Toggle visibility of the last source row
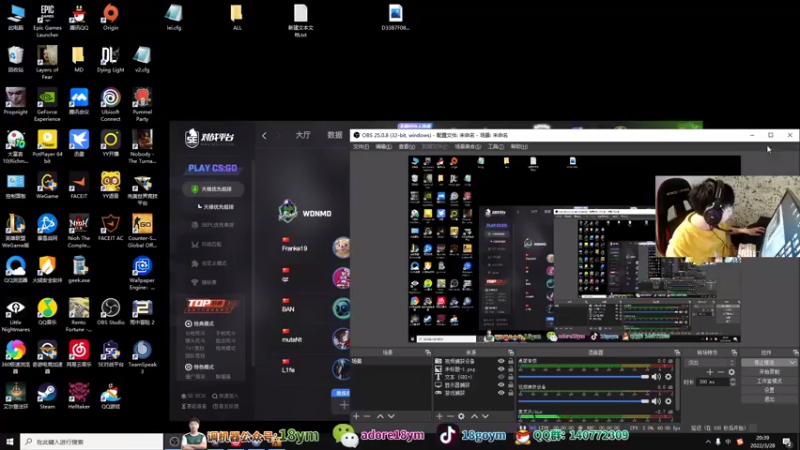 coord(501,393)
